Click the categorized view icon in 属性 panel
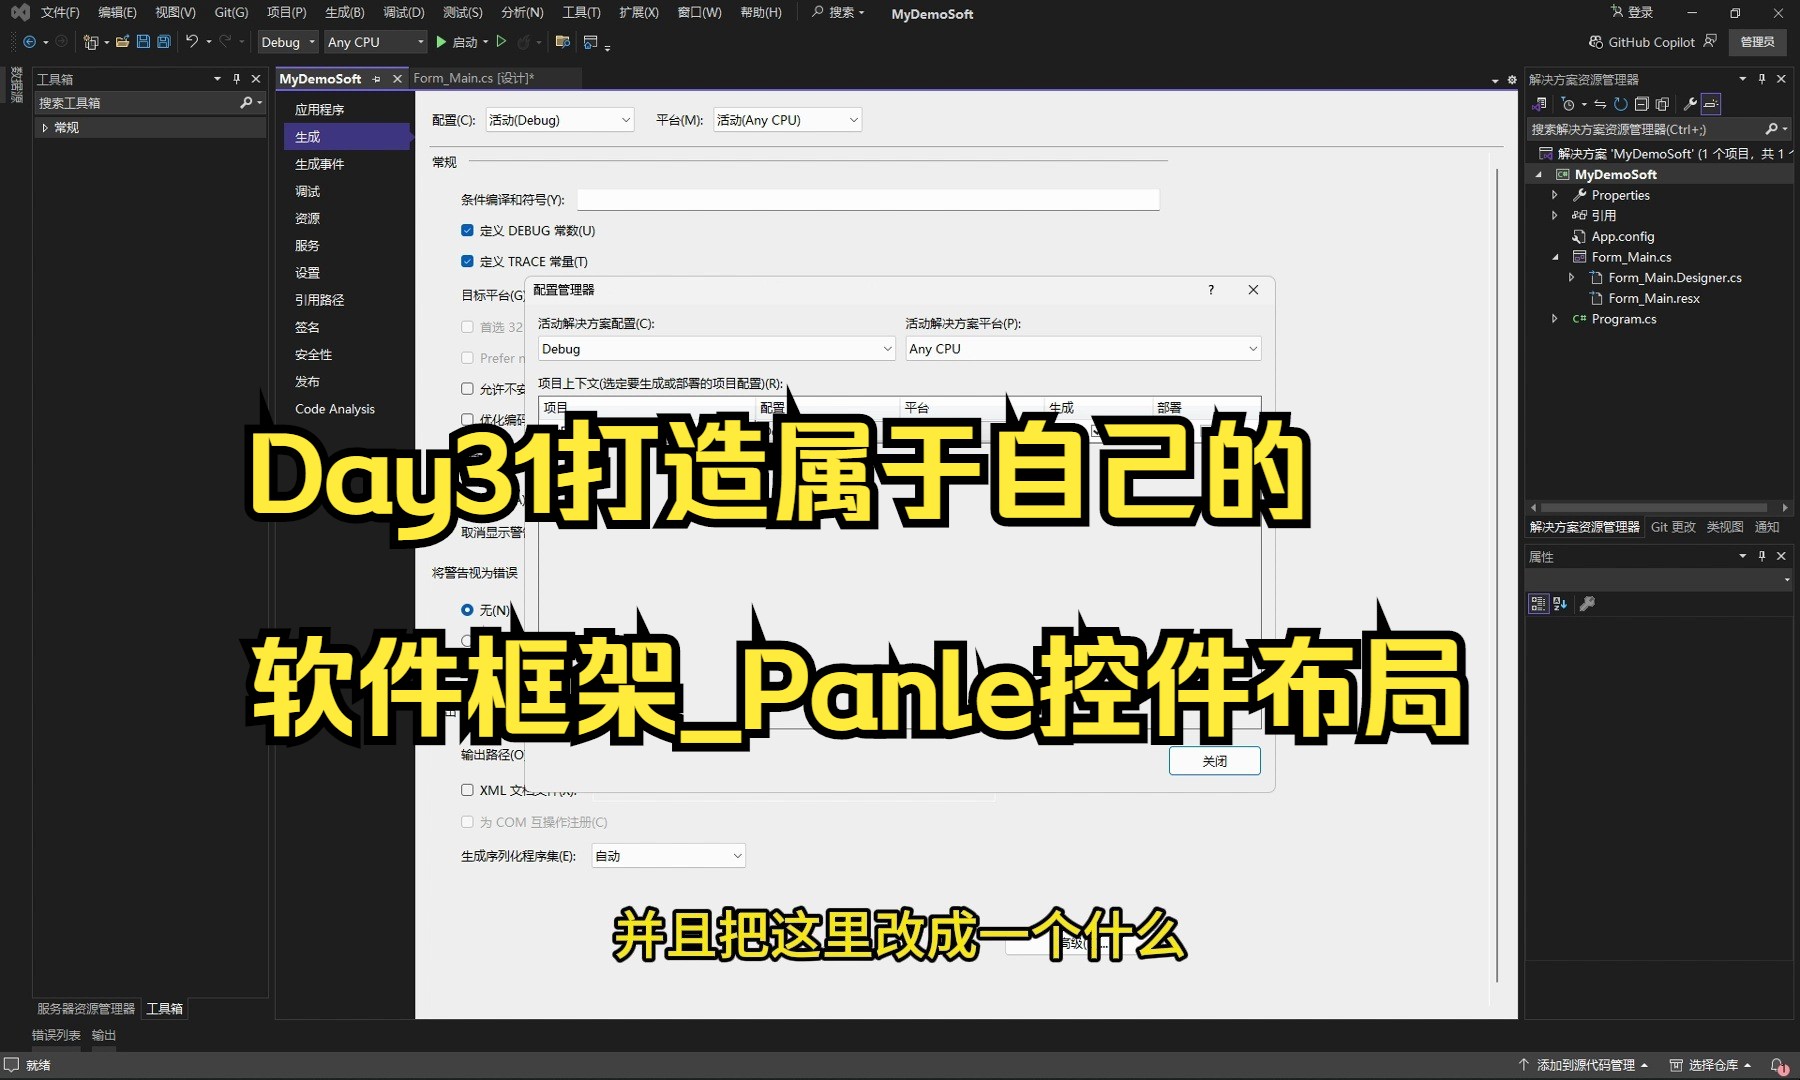Viewport: 1800px width, 1080px height. click(1538, 603)
